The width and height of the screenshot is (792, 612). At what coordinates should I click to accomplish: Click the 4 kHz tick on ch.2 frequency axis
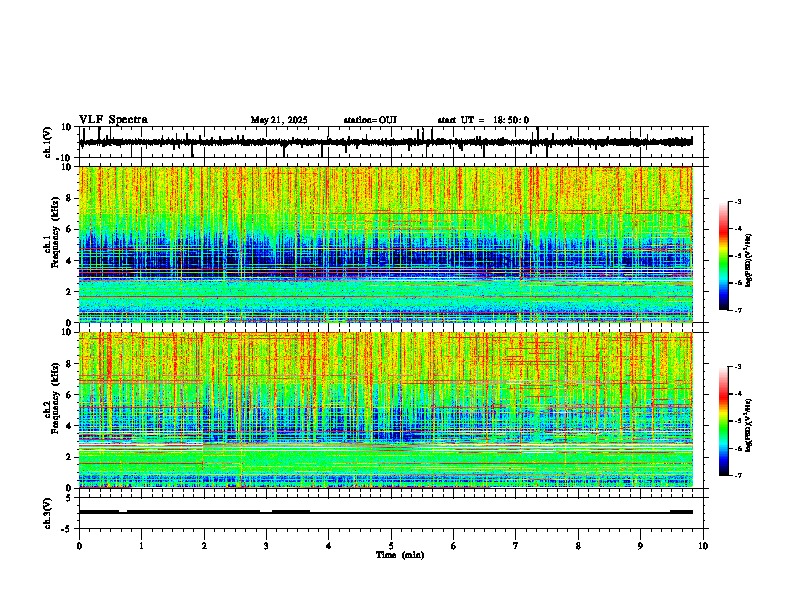point(70,426)
